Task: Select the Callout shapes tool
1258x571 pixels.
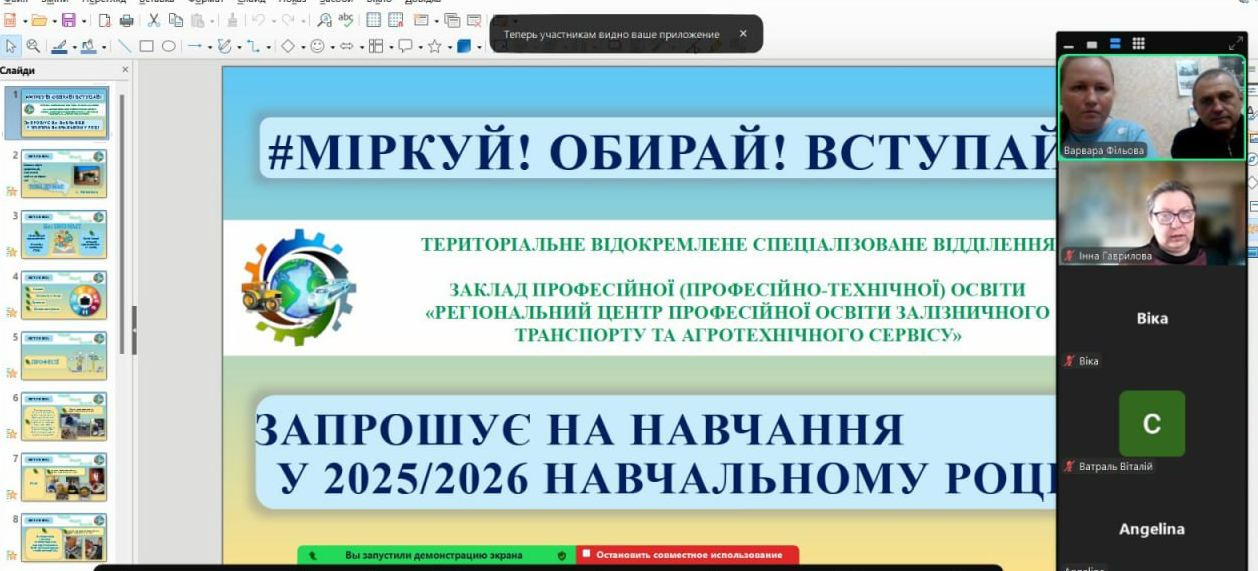Action: point(405,46)
